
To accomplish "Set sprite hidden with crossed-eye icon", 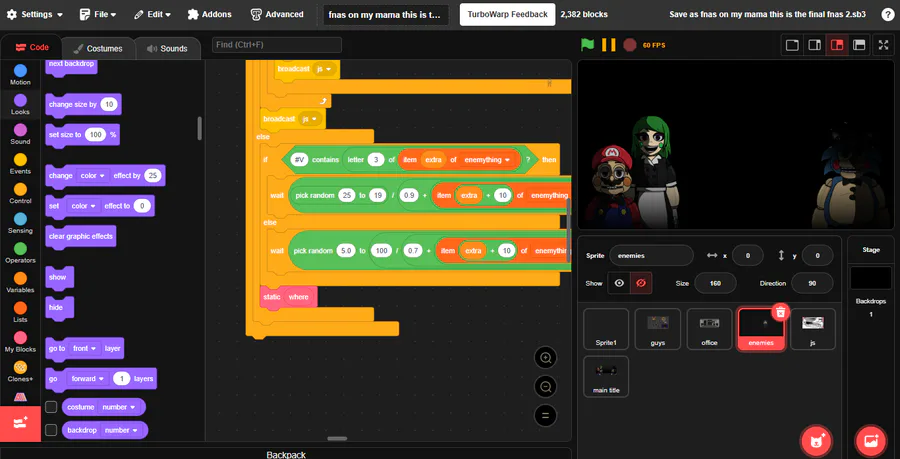I will (641, 283).
